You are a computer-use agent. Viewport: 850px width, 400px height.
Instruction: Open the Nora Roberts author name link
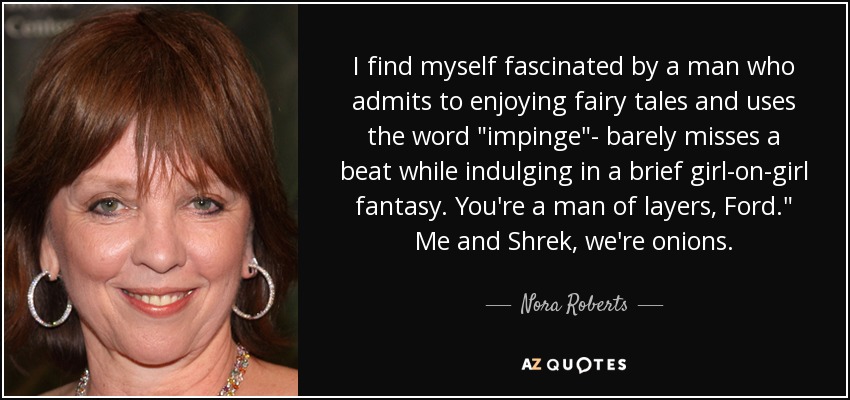coord(574,305)
